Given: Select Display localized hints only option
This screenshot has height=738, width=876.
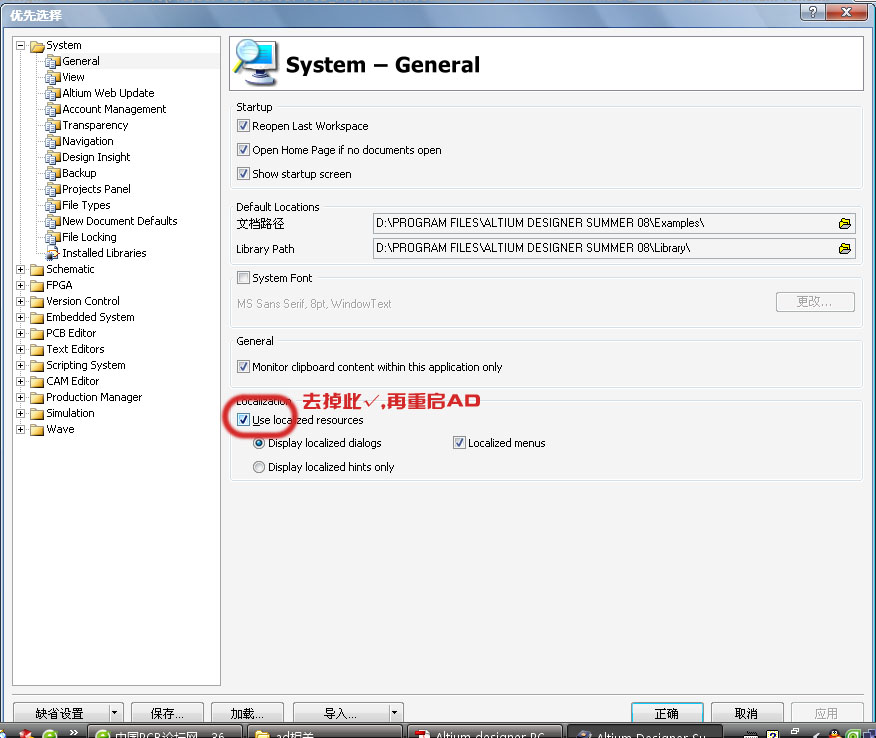Looking at the screenshot, I should [259, 467].
